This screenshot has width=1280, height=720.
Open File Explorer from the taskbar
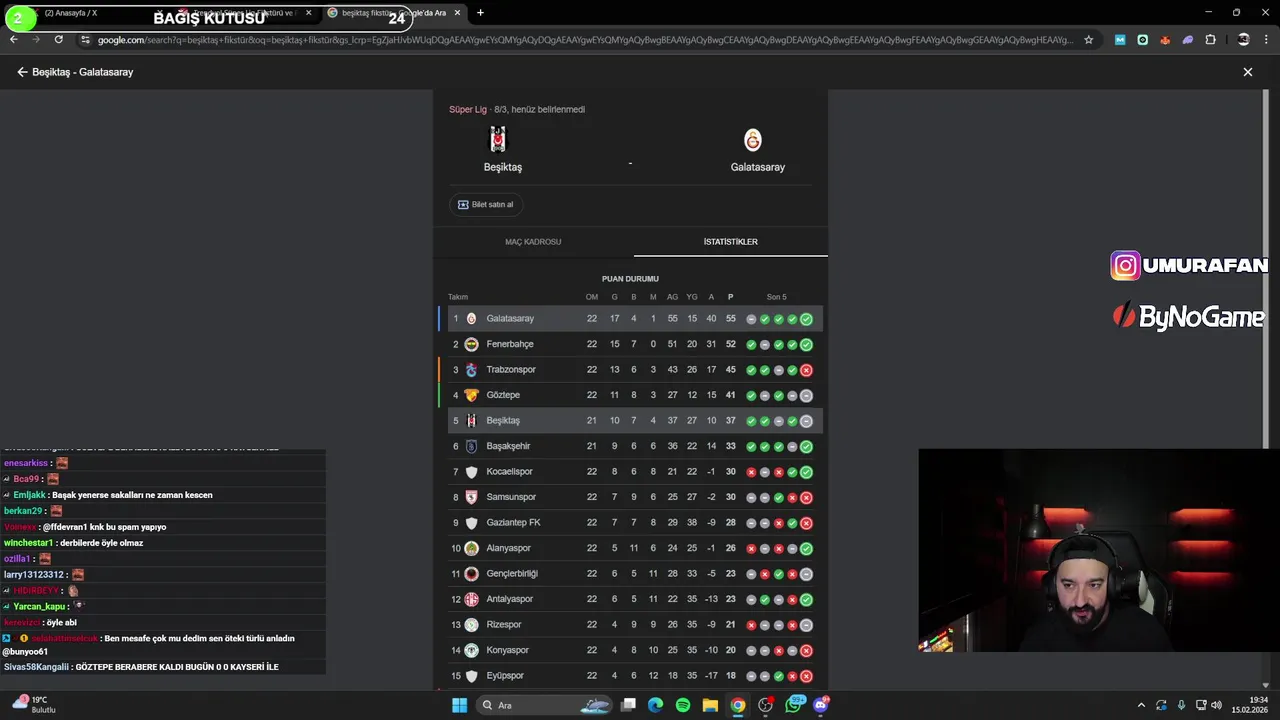pos(710,705)
